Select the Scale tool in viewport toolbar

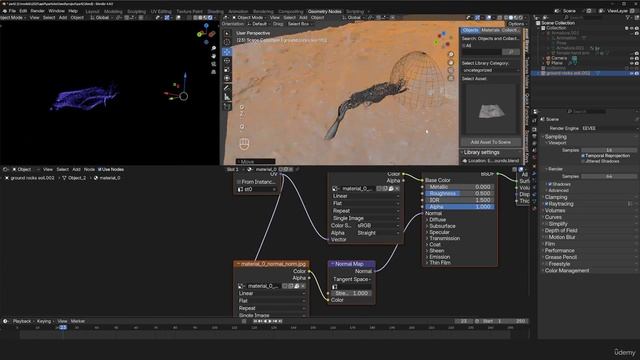tap(227, 70)
